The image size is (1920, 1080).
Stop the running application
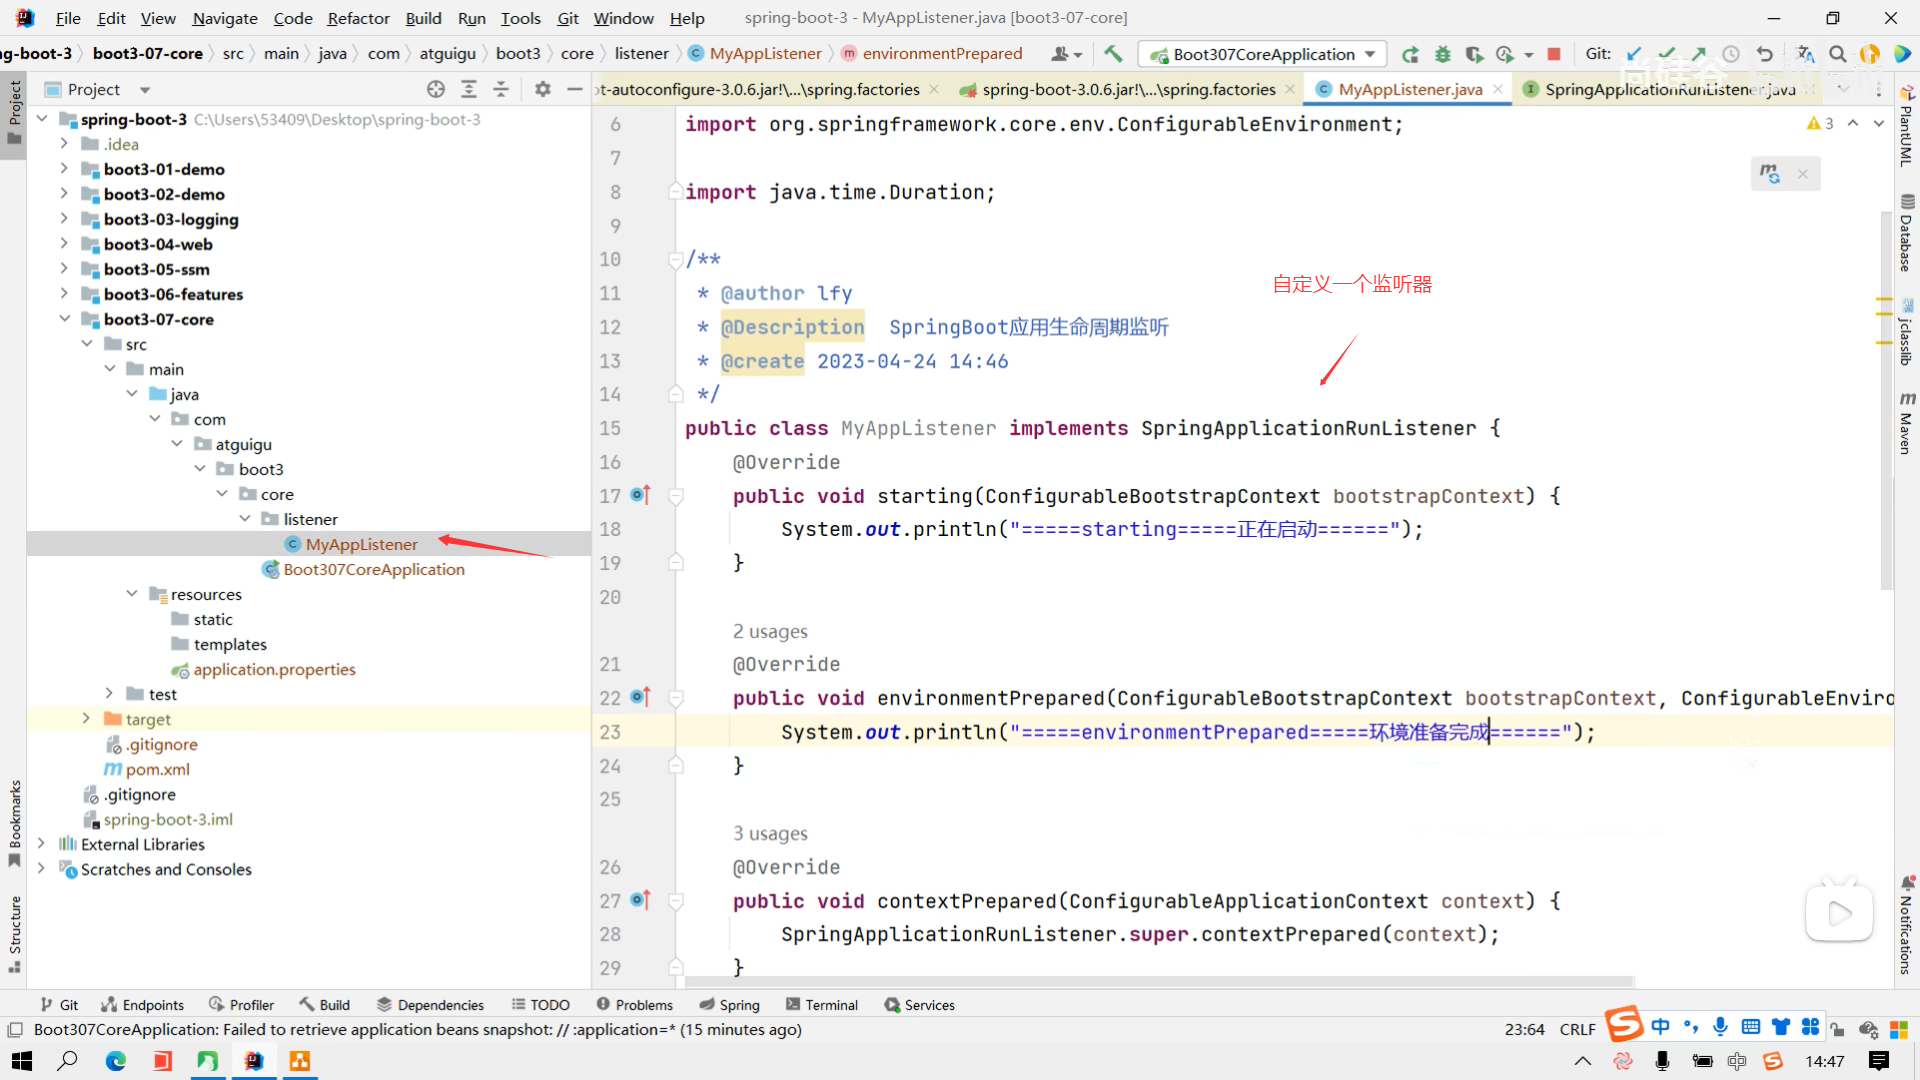click(x=1554, y=54)
